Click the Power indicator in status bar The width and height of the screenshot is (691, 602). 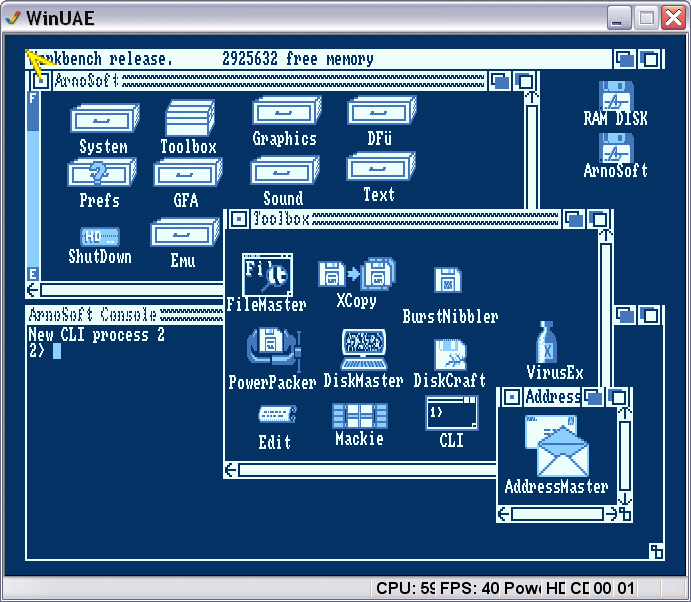523,588
